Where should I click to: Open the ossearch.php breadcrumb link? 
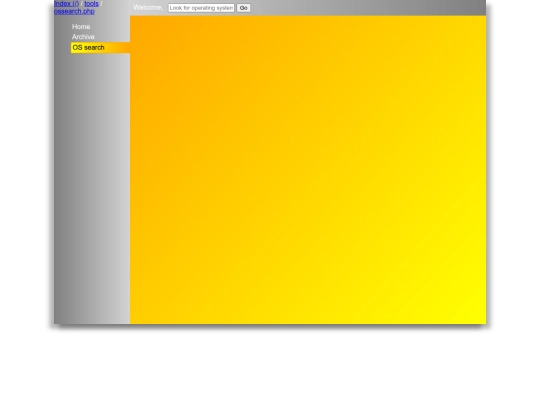tap(74, 11)
